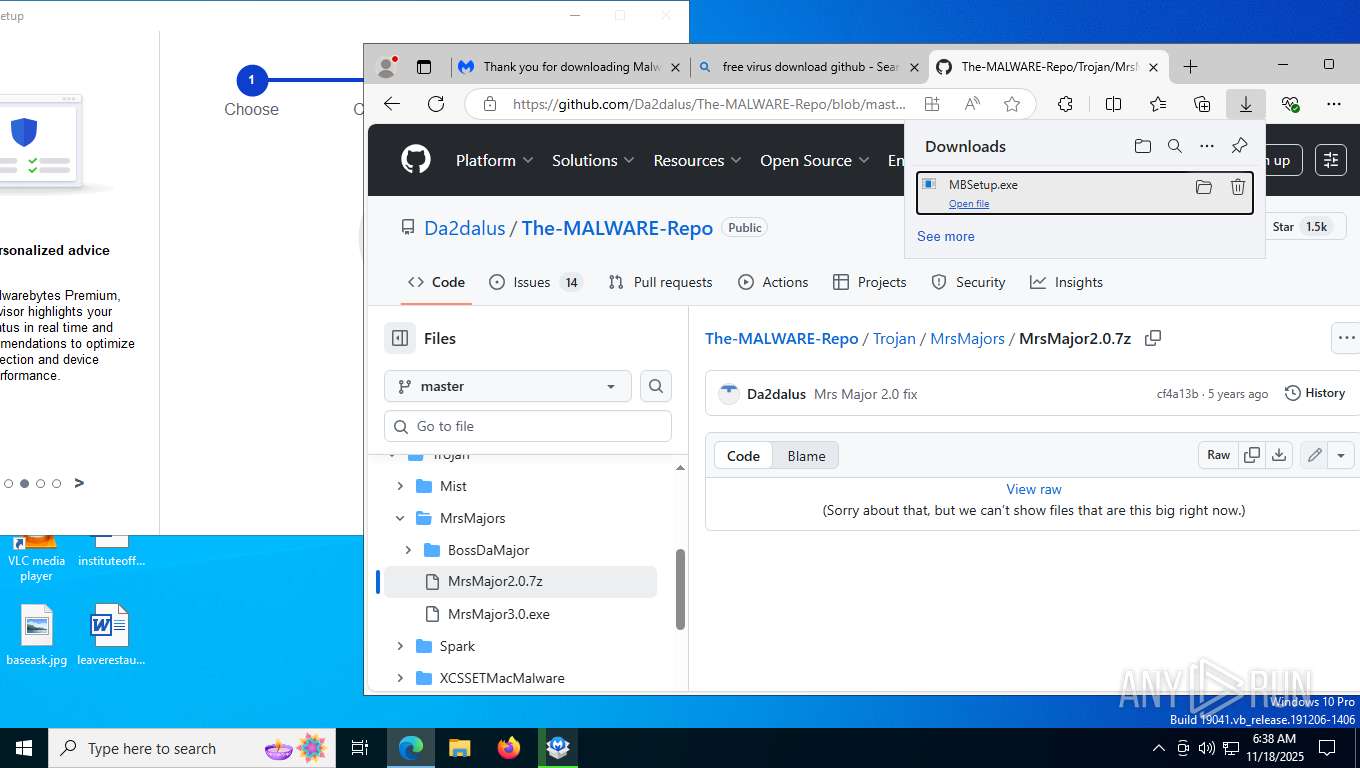Click See more in Downloads panel
Image resolution: width=1360 pixels, height=768 pixels.
tap(946, 236)
